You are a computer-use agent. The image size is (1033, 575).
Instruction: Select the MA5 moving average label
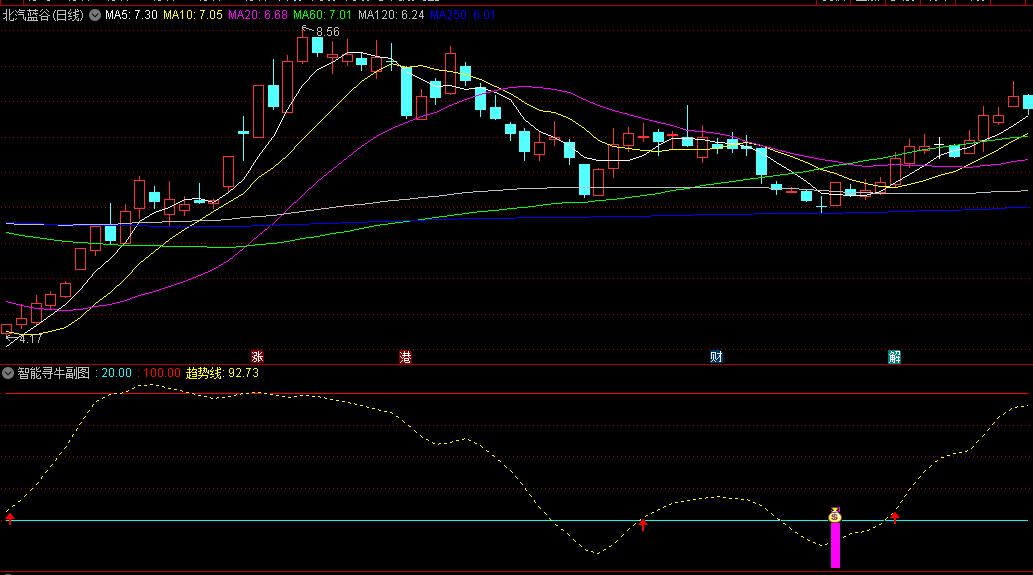131,16
